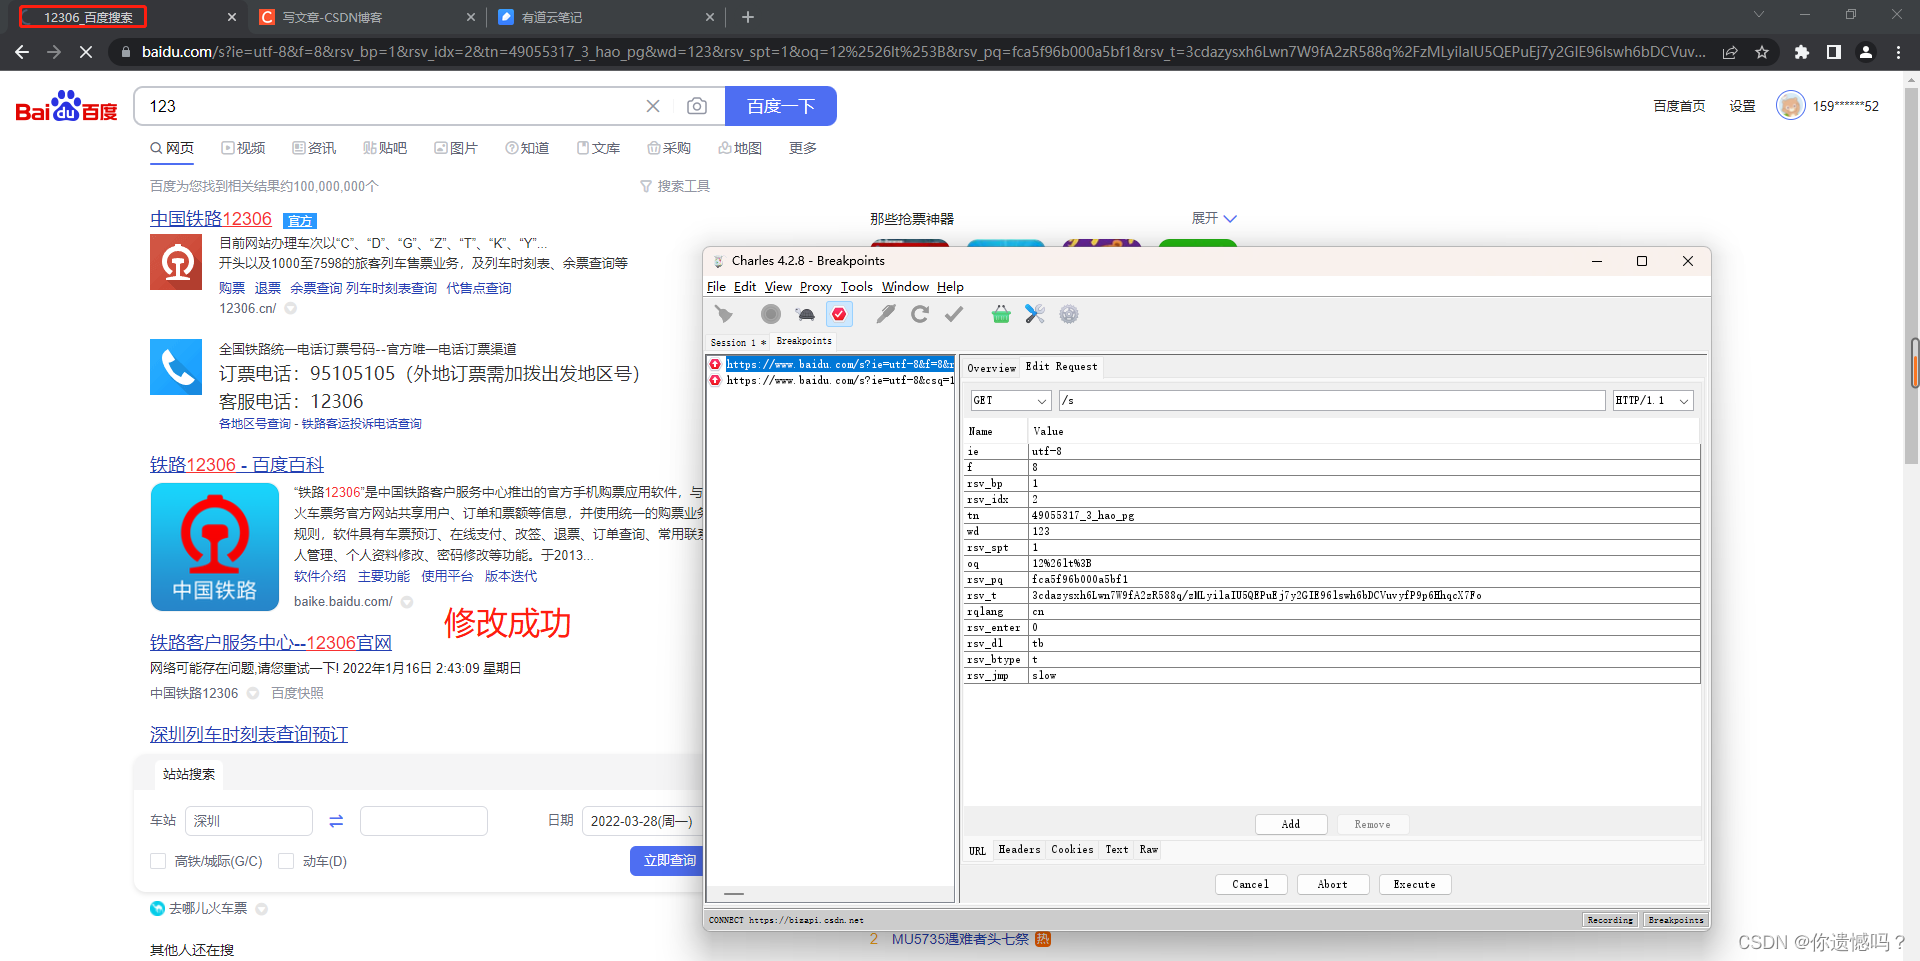Toggle the Chrome side panel icon
This screenshot has height=961, width=1920.
click(x=1834, y=52)
